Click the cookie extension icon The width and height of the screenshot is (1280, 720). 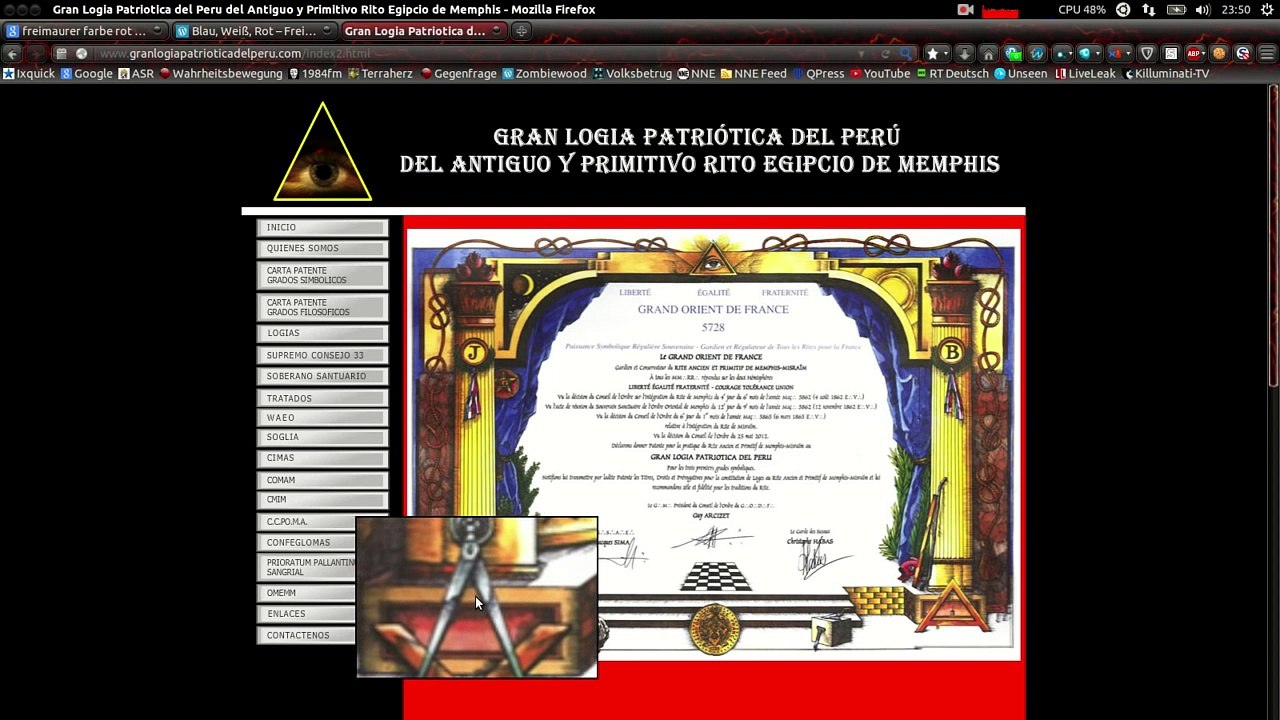(1219, 54)
